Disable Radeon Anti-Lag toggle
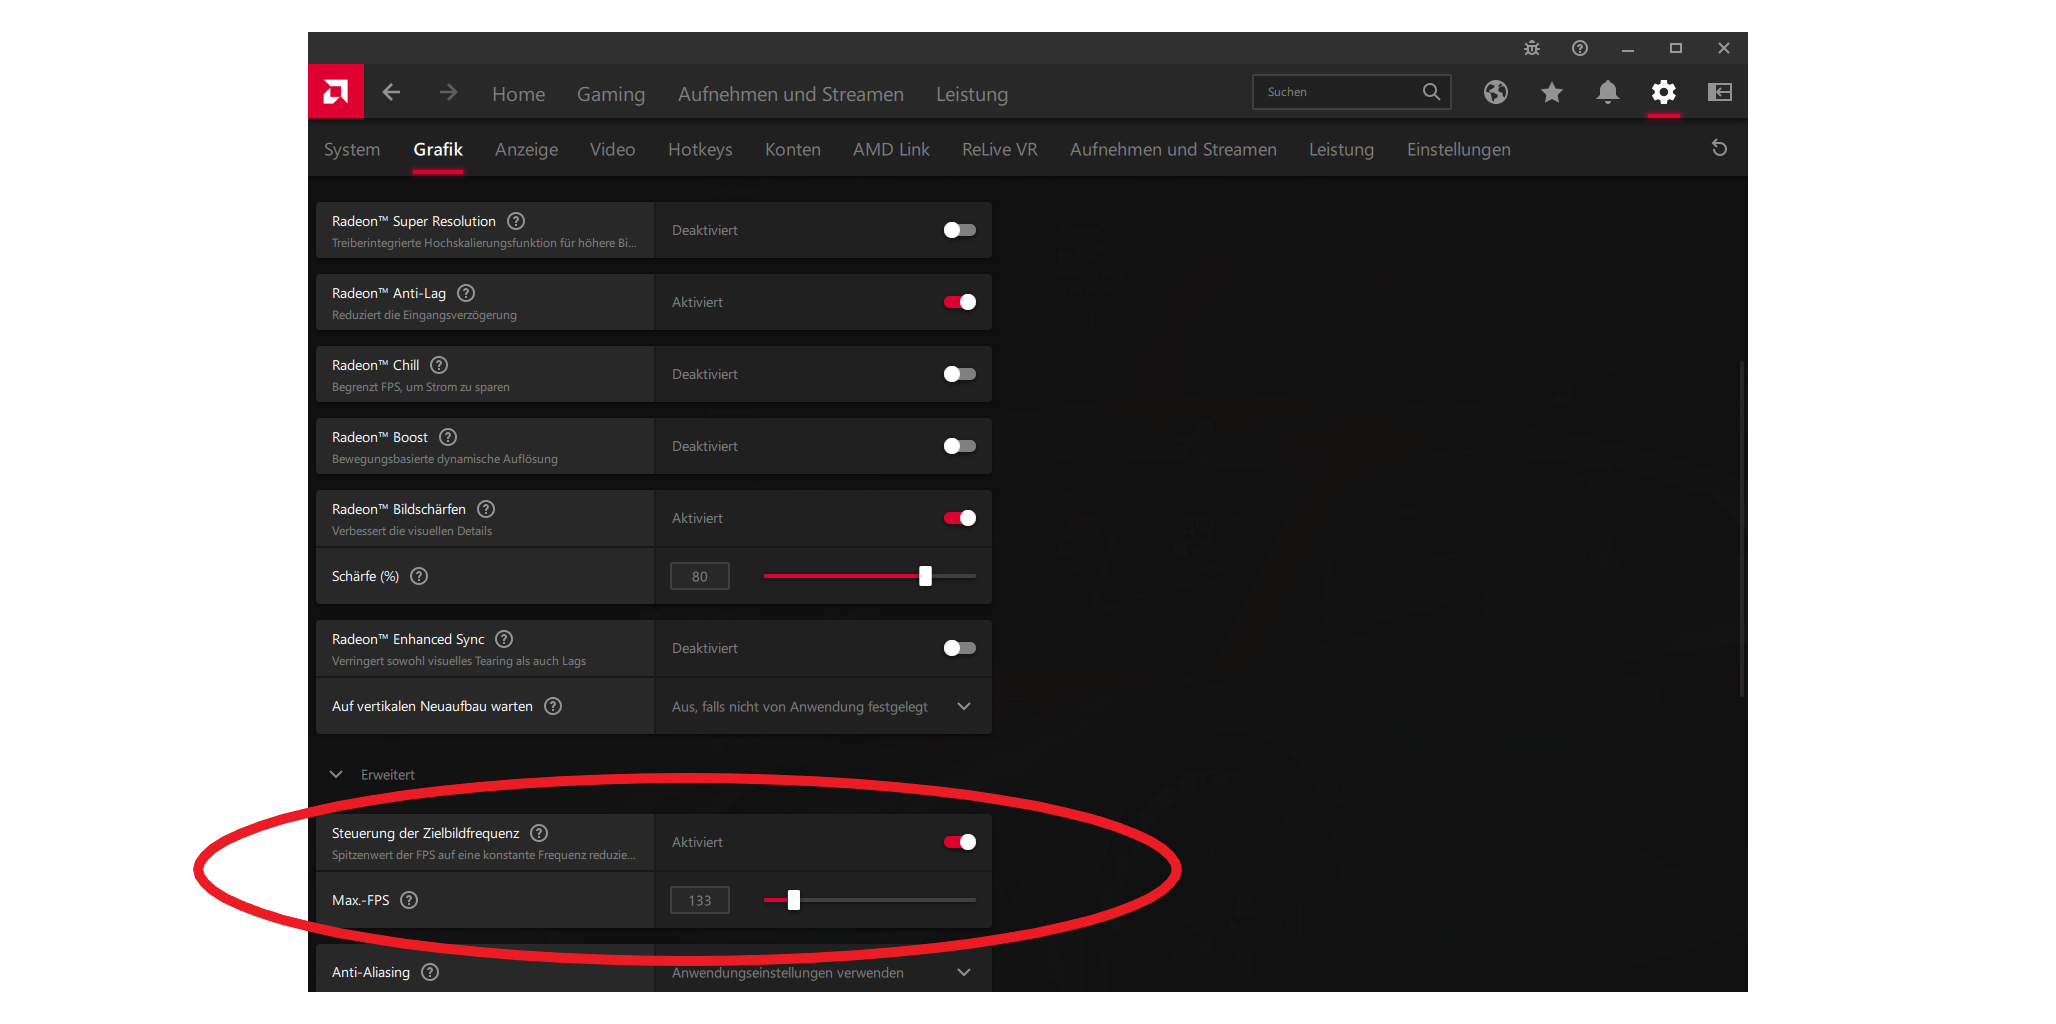This screenshot has height=1024, width=2056. pos(959,302)
